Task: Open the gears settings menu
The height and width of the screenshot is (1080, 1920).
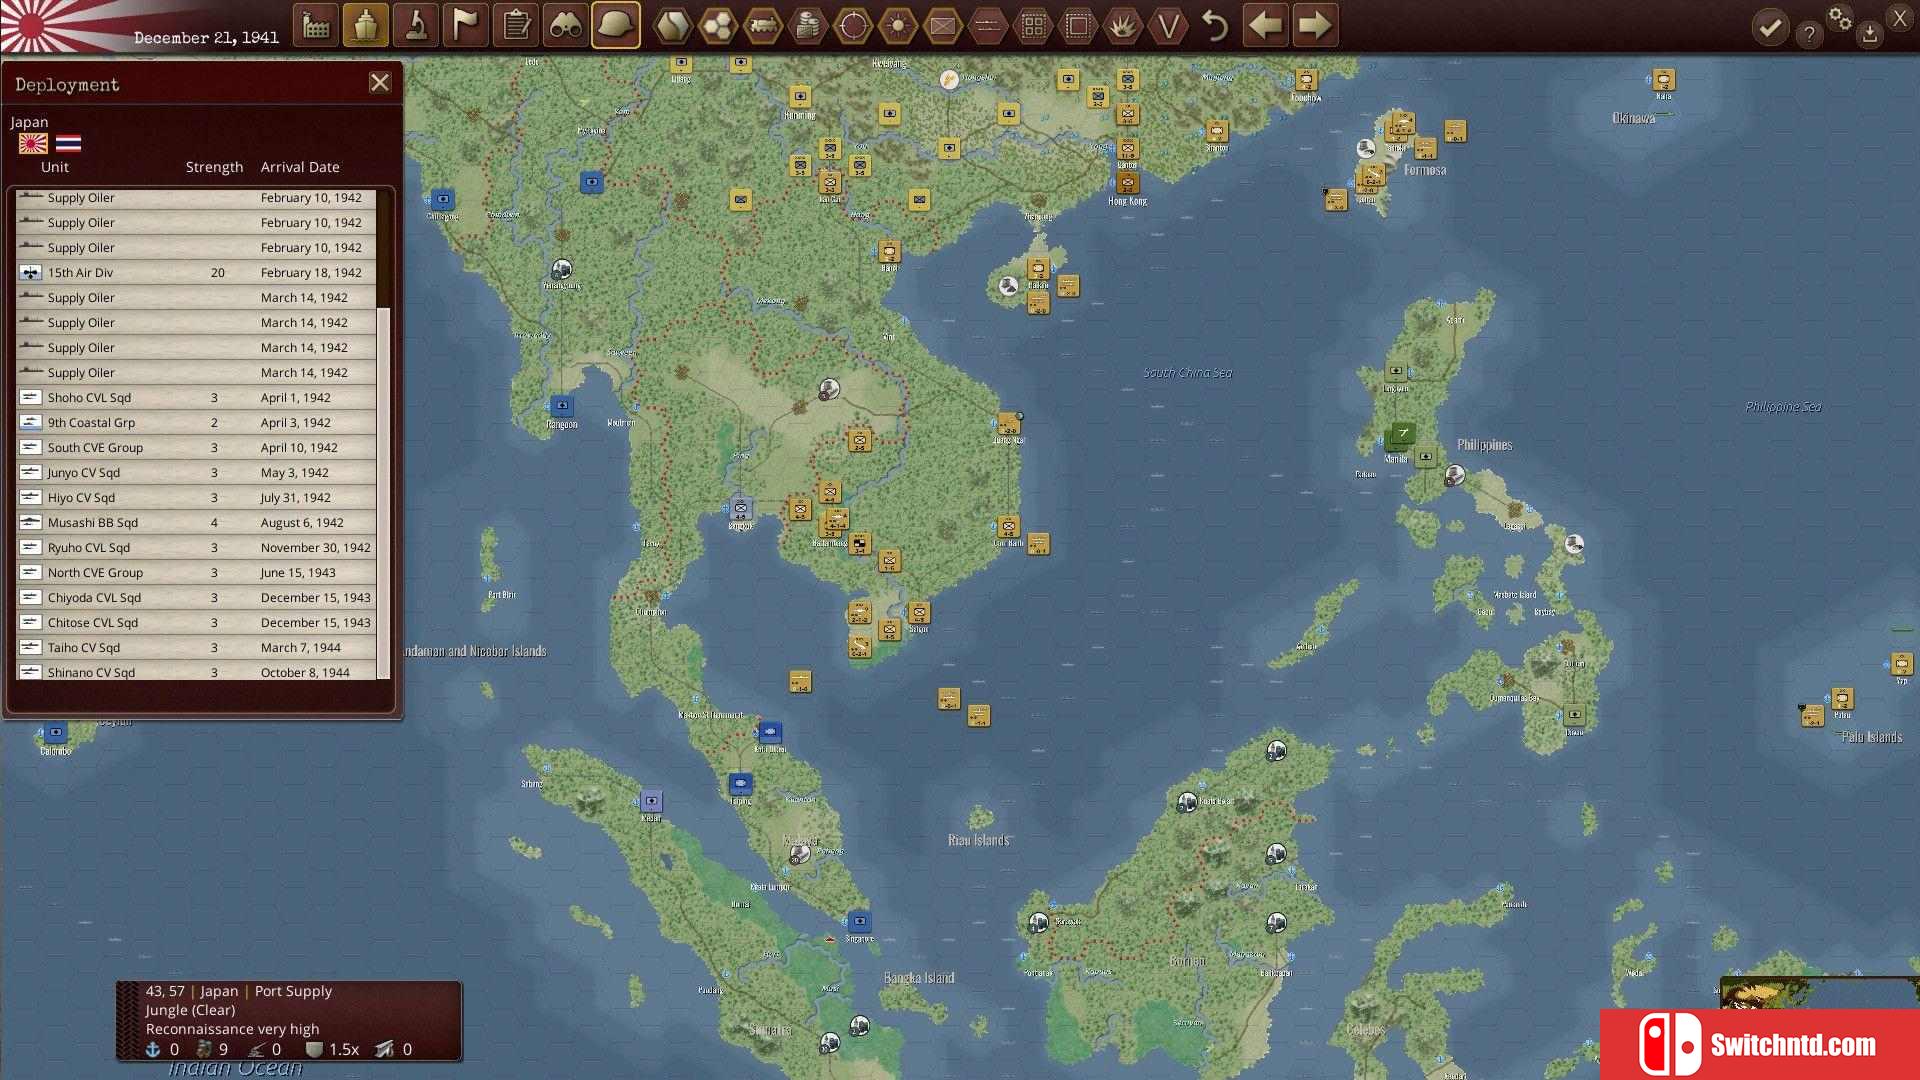Action: (x=1840, y=18)
